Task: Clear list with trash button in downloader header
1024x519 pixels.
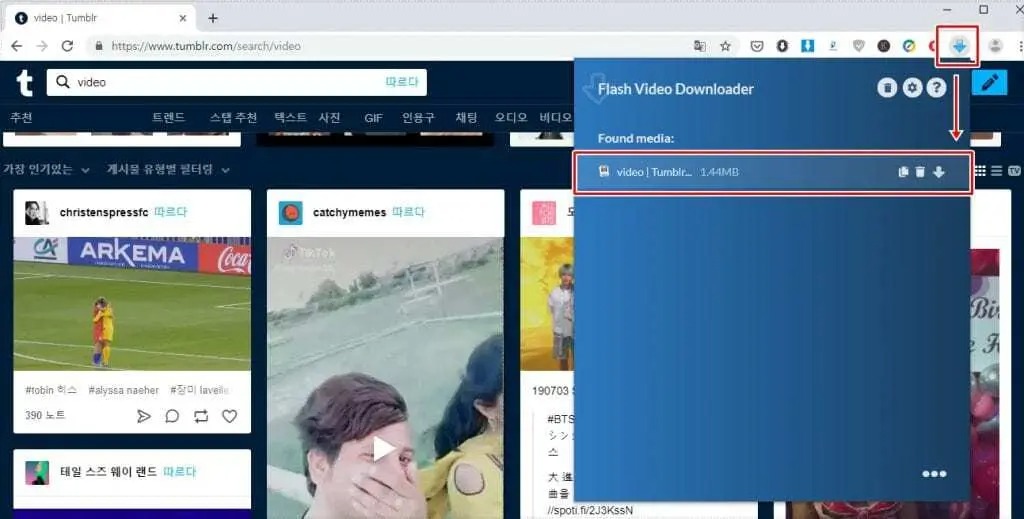Action: pyautogui.click(x=887, y=87)
